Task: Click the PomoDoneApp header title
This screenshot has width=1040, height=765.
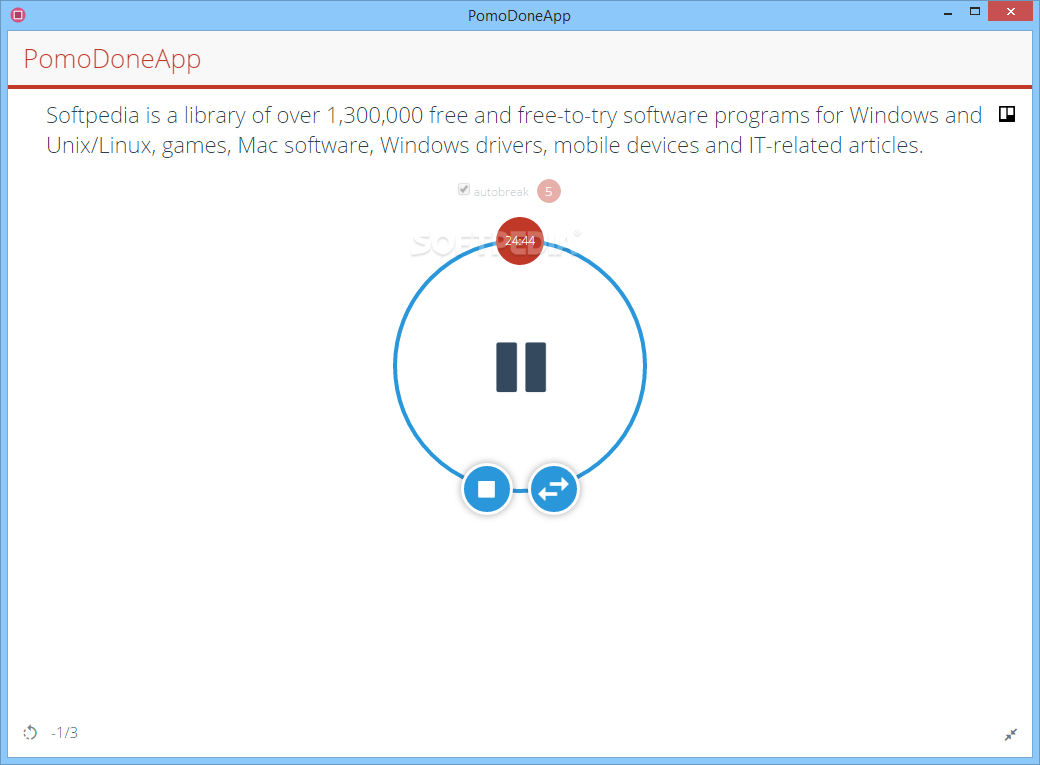Action: (x=112, y=60)
